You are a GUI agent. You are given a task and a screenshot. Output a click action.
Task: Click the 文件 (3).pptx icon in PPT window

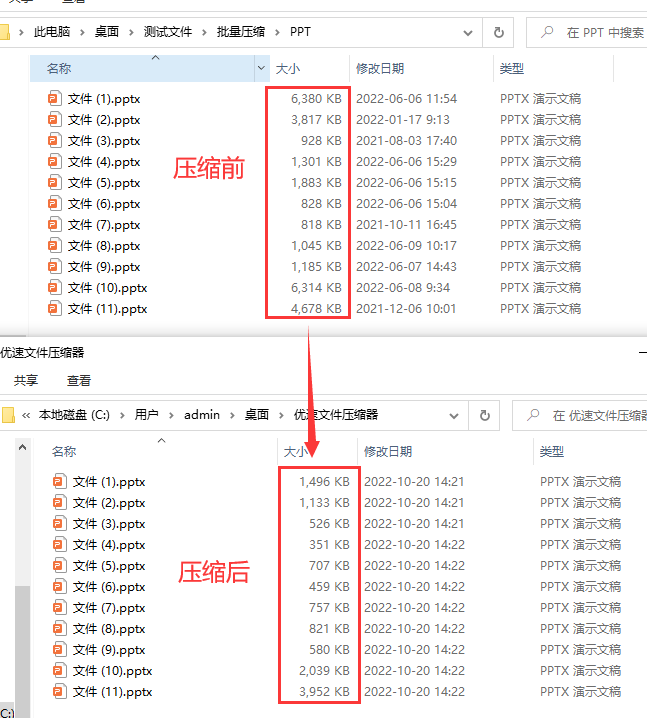(54, 141)
